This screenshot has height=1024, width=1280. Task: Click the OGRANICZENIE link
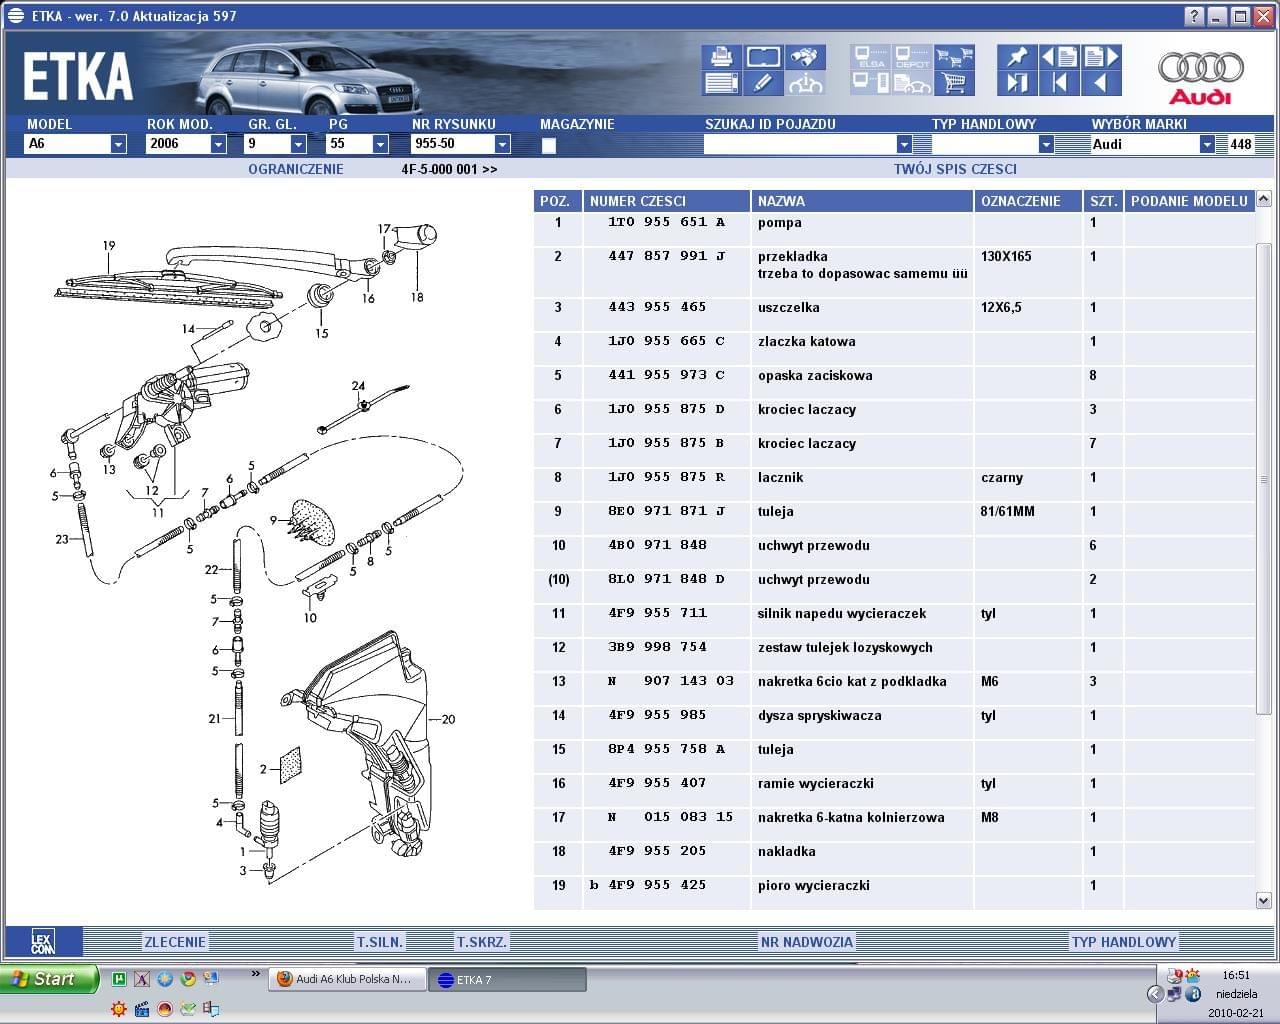pyautogui.click(x=295, y=169)
